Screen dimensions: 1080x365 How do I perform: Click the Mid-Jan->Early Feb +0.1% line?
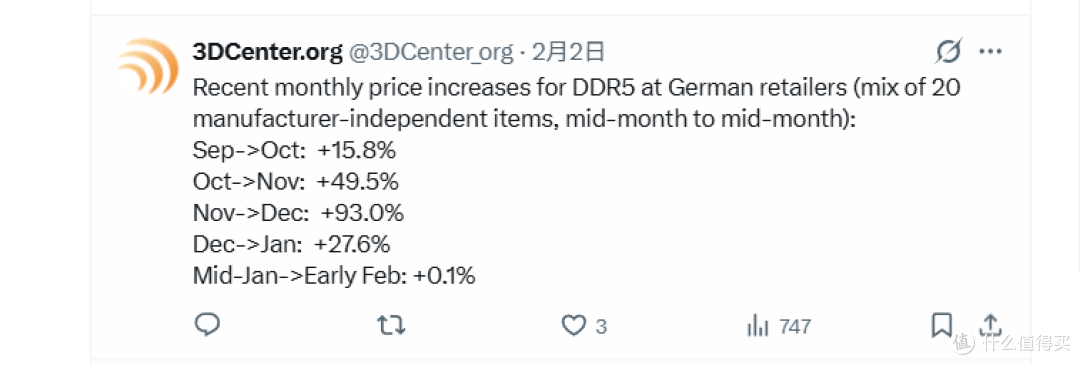click(334, 276)
